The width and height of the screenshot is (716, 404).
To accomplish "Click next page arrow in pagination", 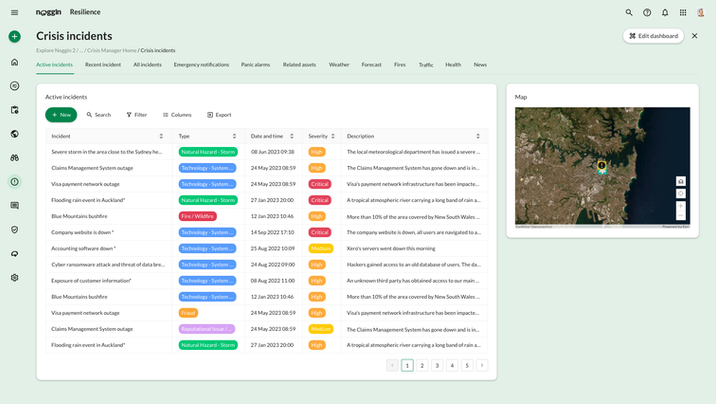I will [482, 365].
